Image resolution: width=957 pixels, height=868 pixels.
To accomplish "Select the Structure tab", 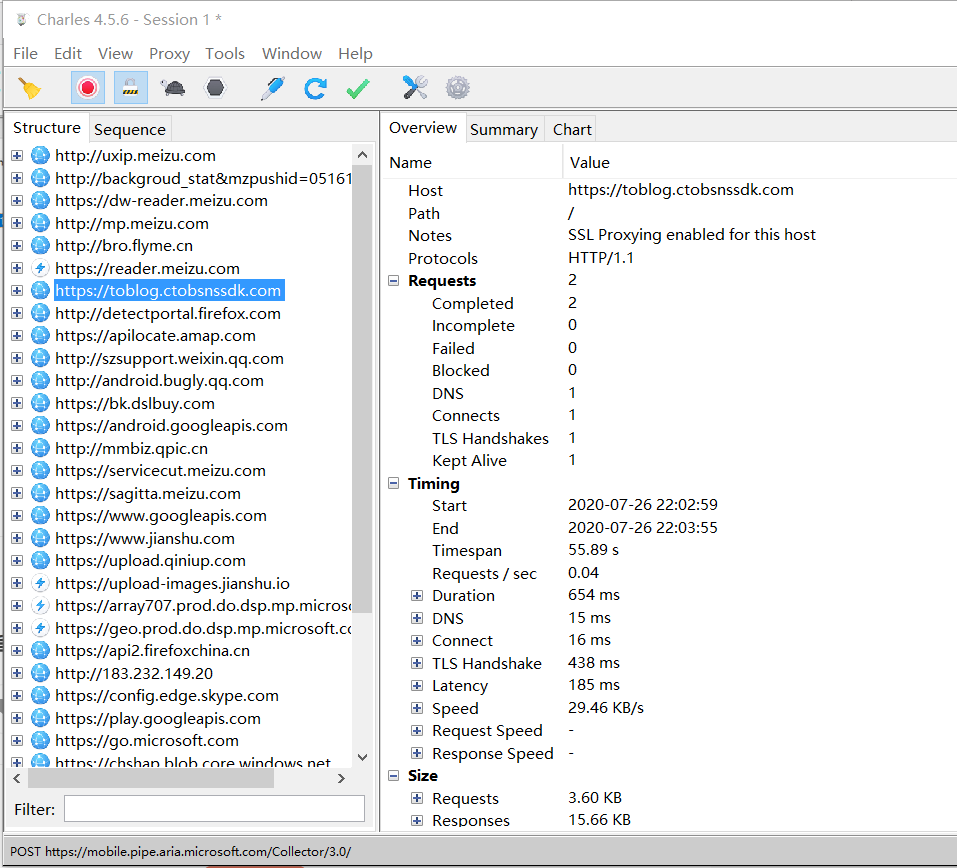I will click(x=47, y=128).
